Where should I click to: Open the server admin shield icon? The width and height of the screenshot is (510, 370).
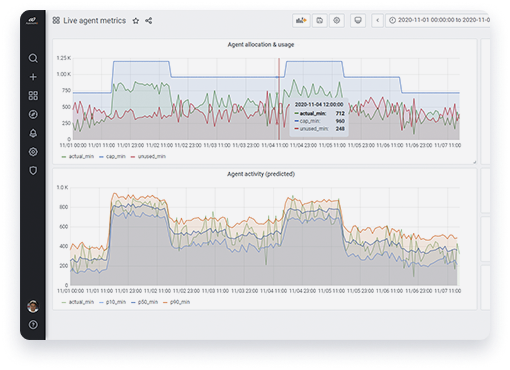pyautogui.click(x=33, y=171)
